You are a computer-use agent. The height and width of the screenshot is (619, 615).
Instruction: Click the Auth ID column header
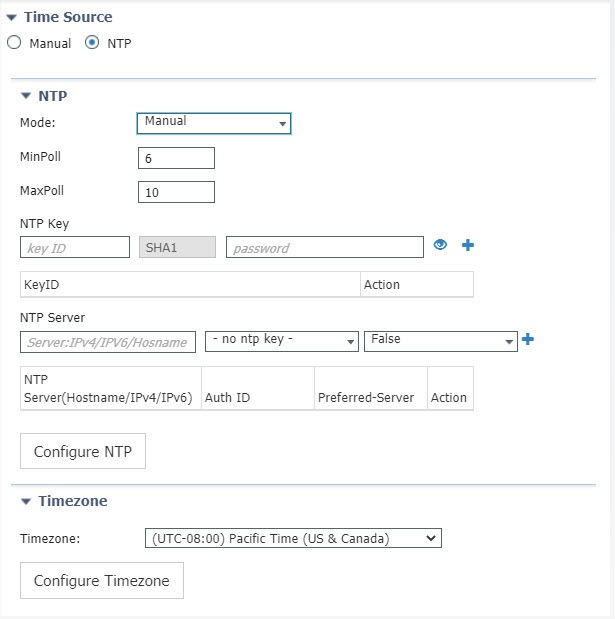coord(258,388)
